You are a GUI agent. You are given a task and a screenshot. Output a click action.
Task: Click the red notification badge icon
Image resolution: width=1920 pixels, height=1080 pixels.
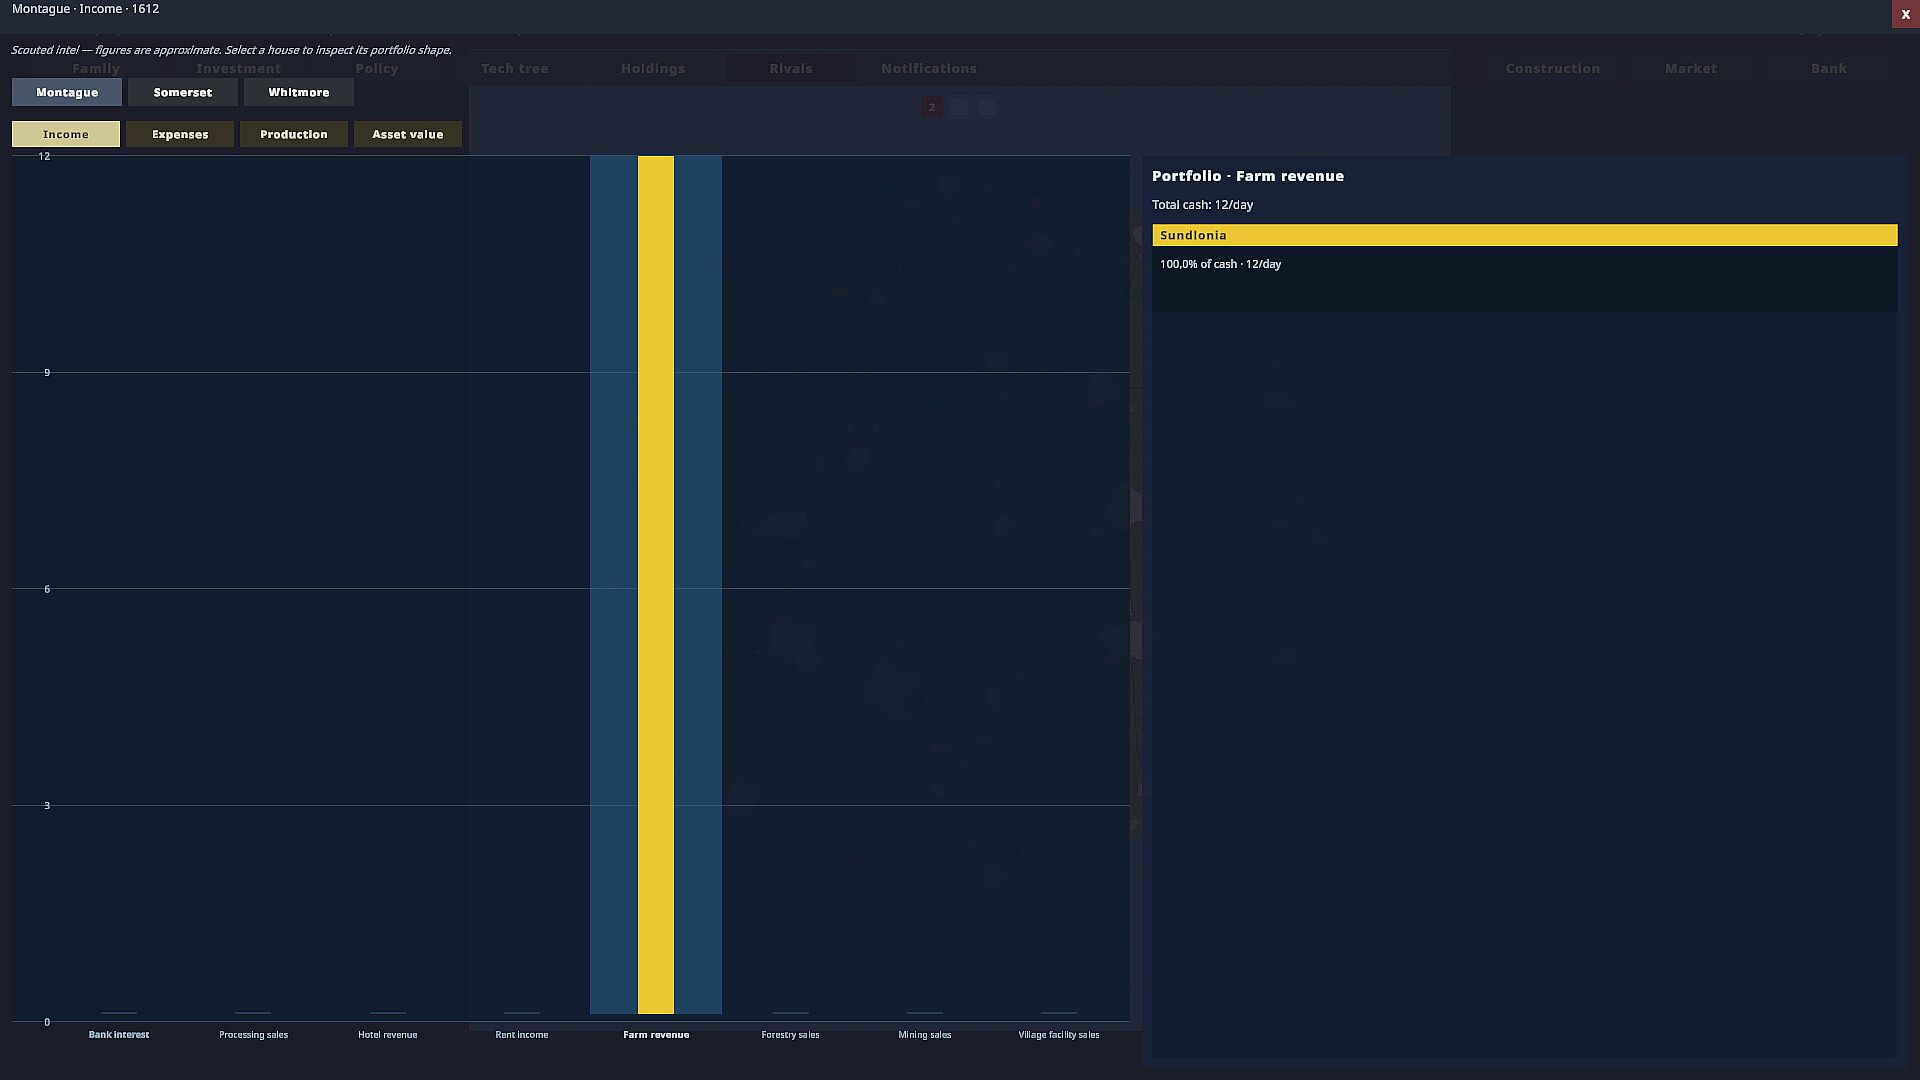[x=931, y=107]
